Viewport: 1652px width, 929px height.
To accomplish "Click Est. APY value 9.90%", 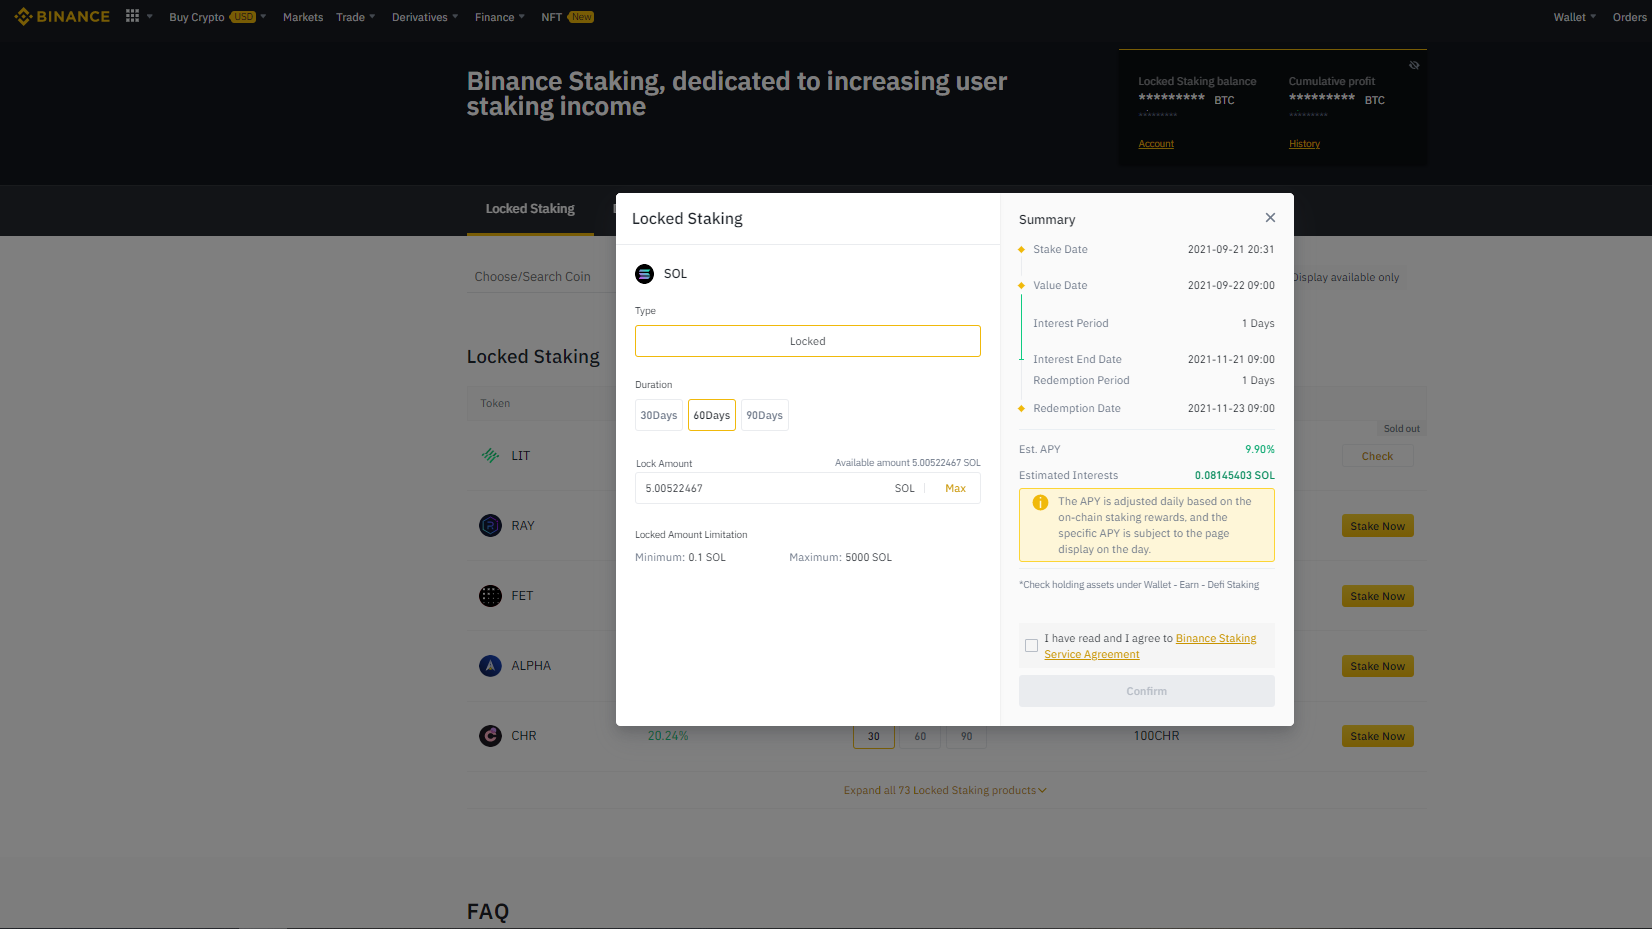I will click(x=1259, y=450).
